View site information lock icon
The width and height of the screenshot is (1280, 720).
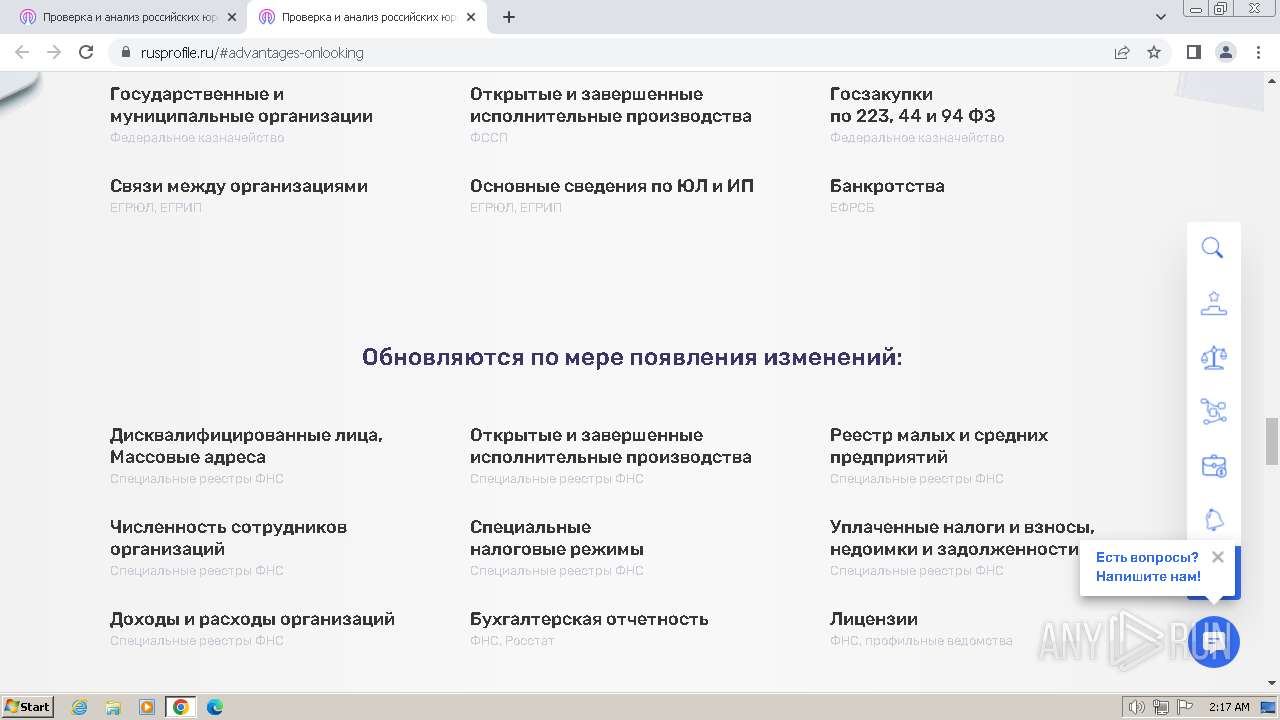(x=125, y=52)
